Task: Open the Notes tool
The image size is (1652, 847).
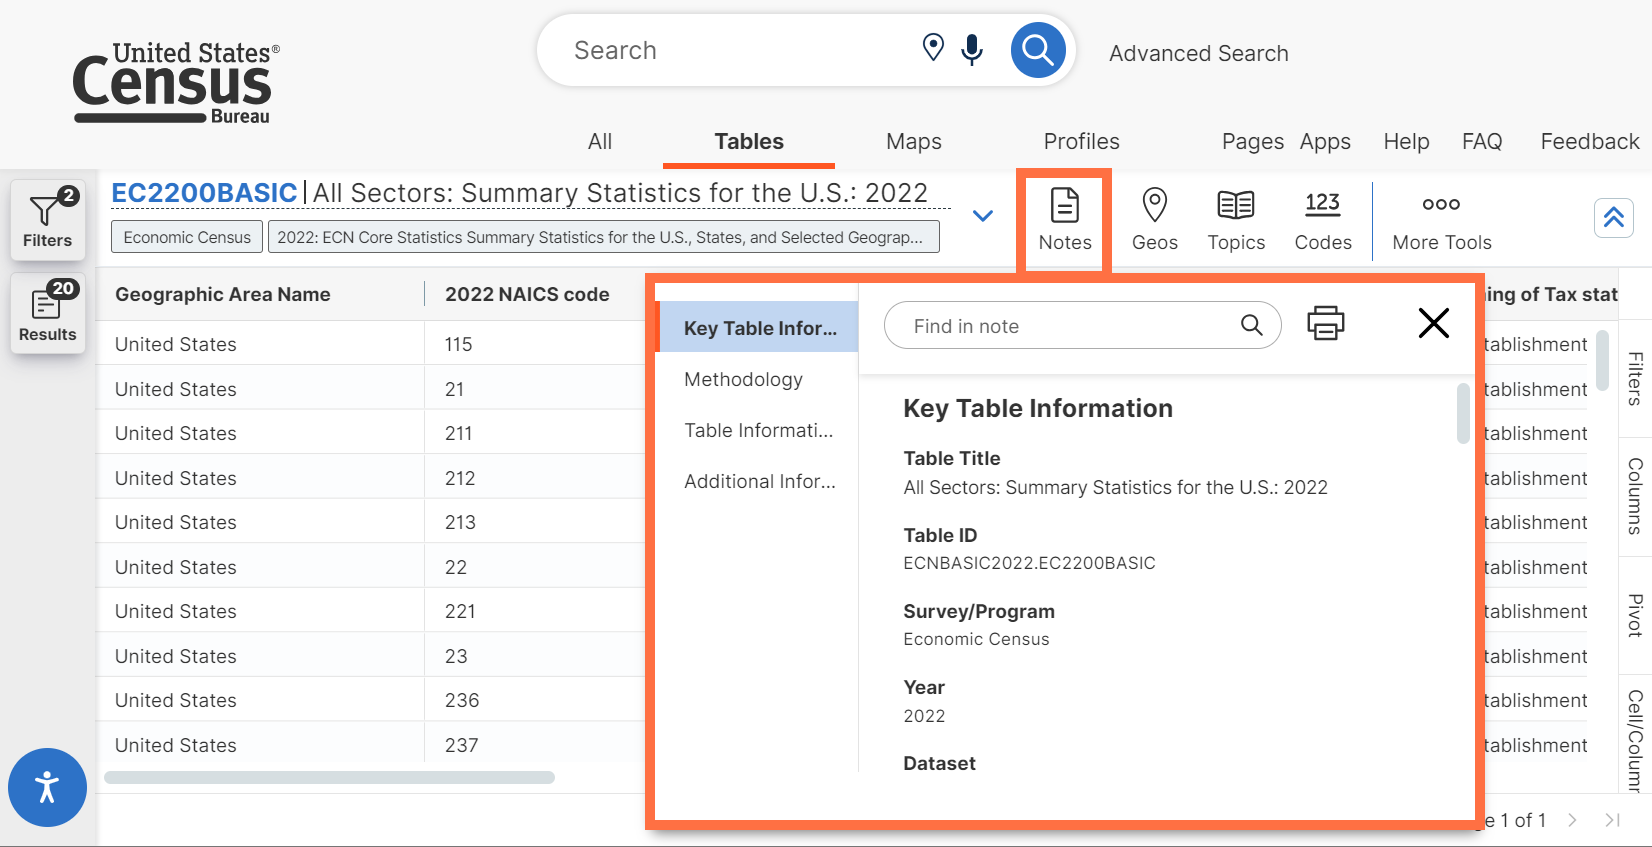Action: point(1065,220)
